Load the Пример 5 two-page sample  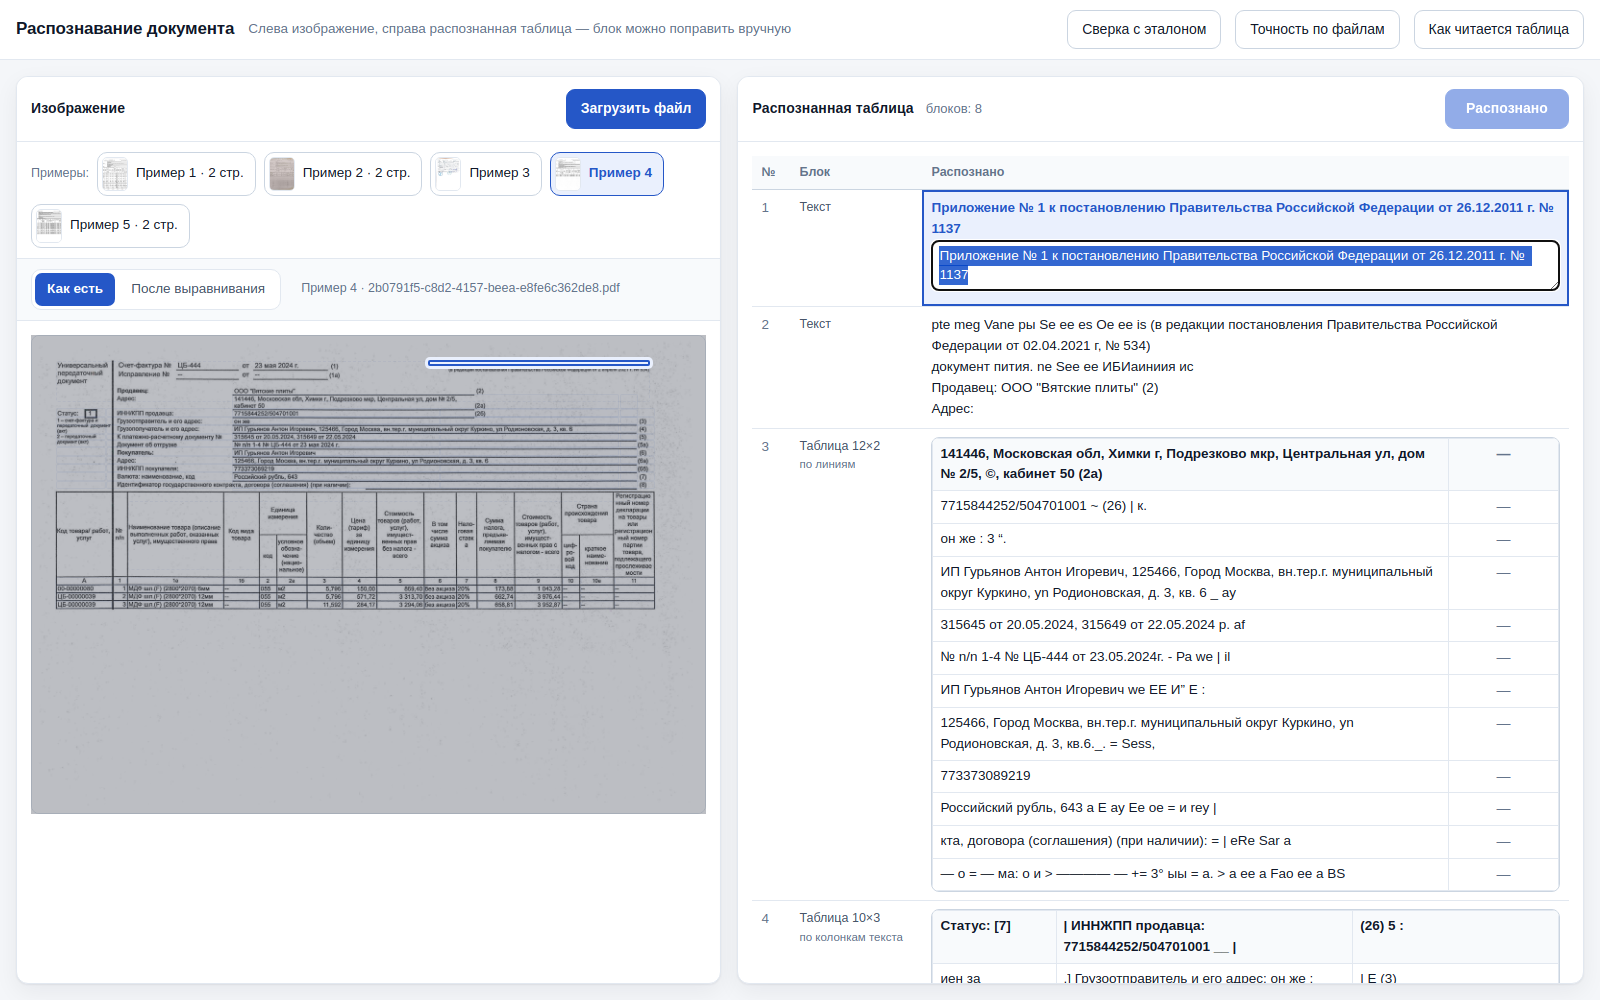click(110, 225)
